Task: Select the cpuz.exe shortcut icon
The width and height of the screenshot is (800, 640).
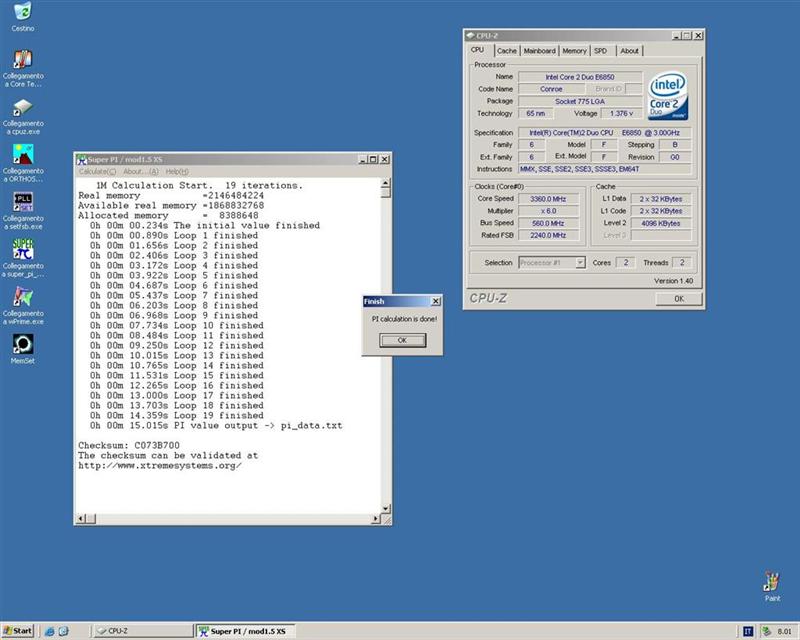Action: pyautogui.click(x=22, y=107)
